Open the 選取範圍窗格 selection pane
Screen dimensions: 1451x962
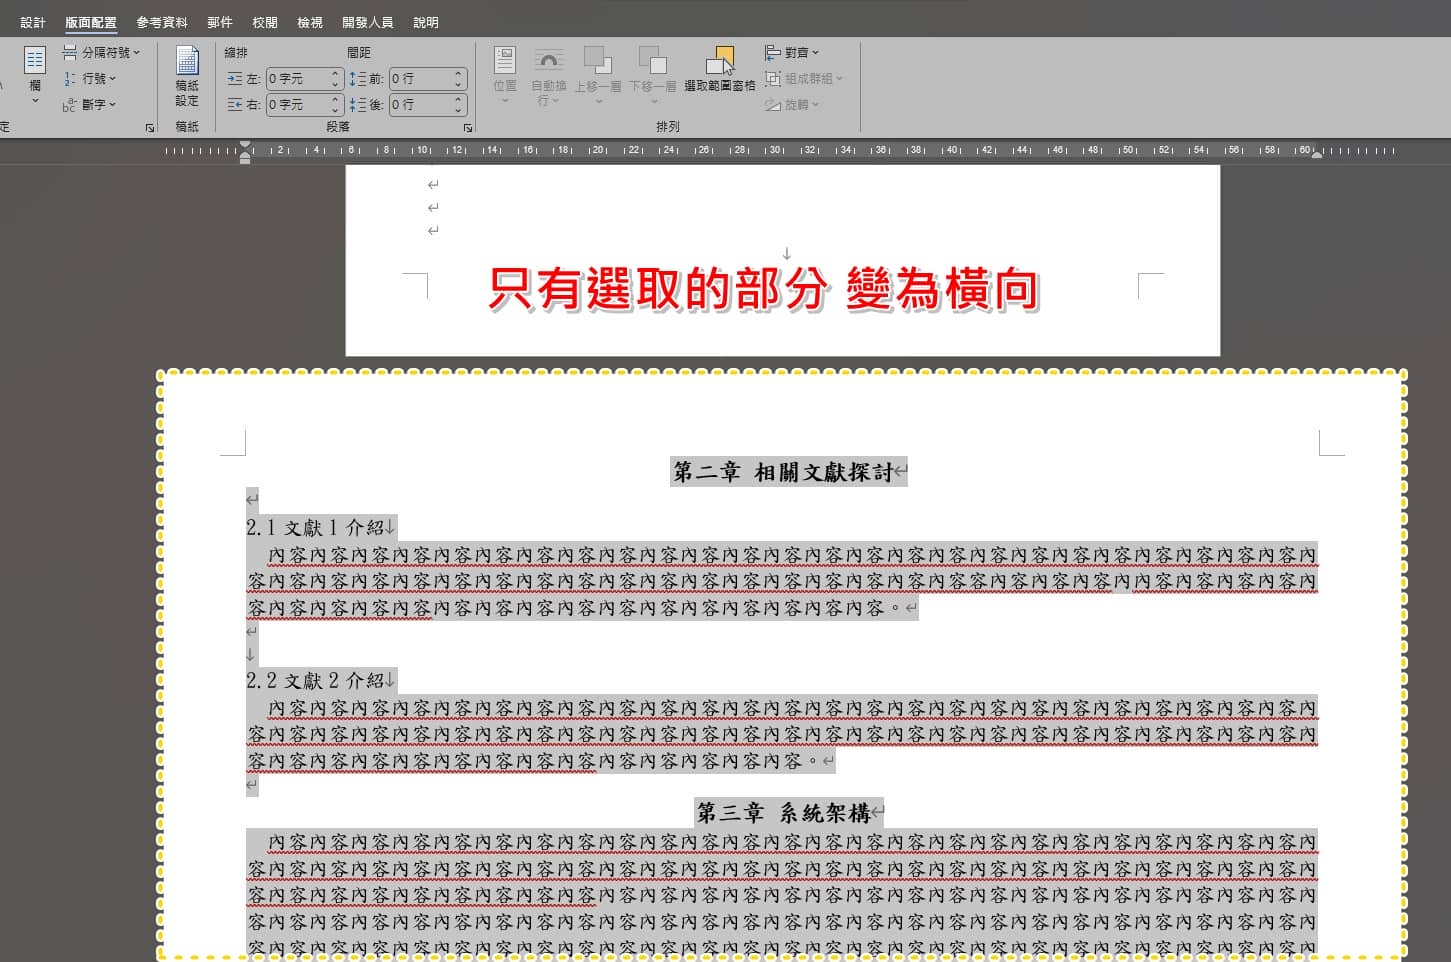(720, 70)
